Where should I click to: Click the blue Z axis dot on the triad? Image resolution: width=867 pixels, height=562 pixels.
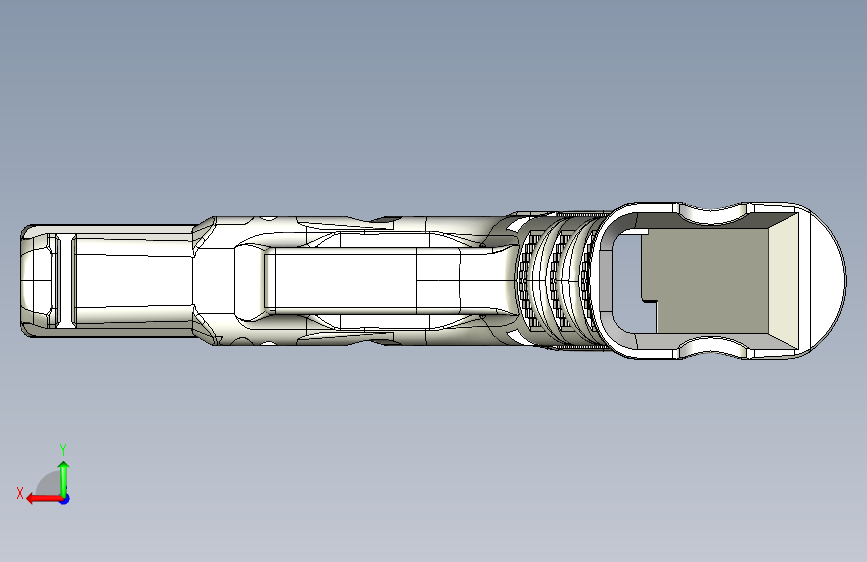(65, 499)
